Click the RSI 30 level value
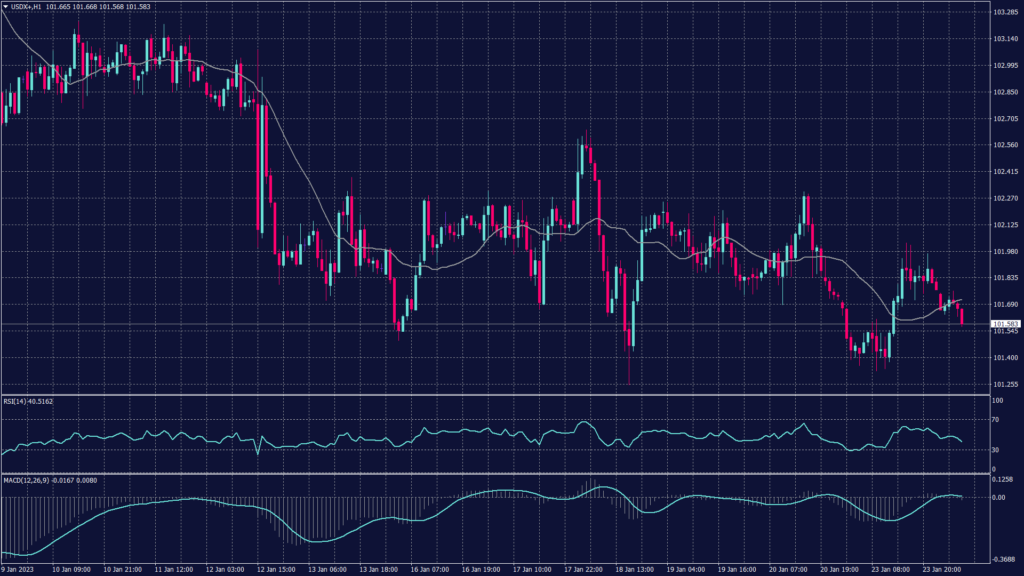Screen dimensions: 1024x576 point(993,451)
